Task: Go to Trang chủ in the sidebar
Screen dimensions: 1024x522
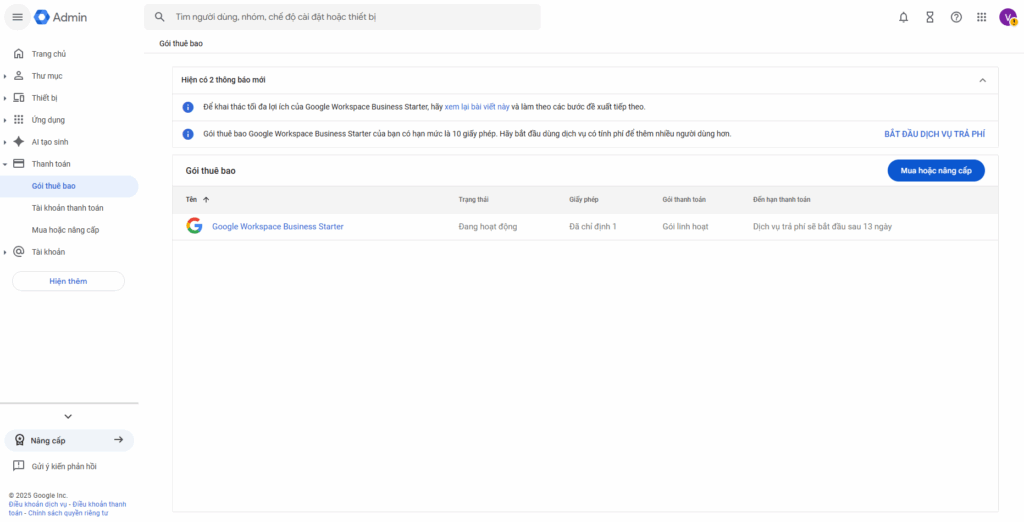Action: pyautogui.click(x=48, y=54)
